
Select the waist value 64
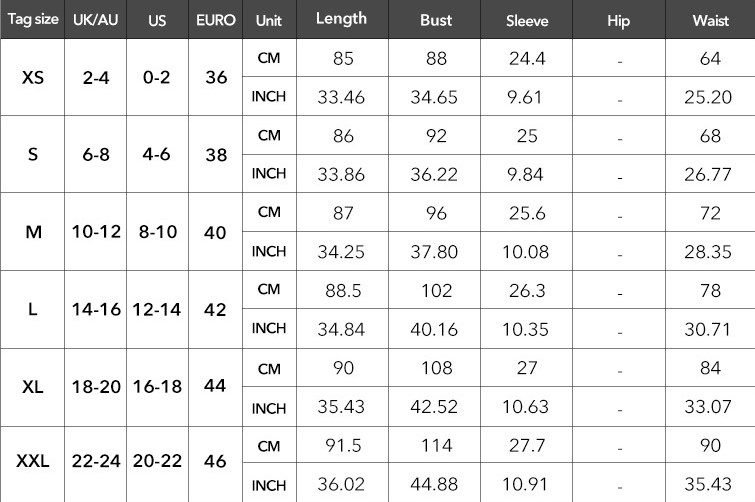pos(710,59)
